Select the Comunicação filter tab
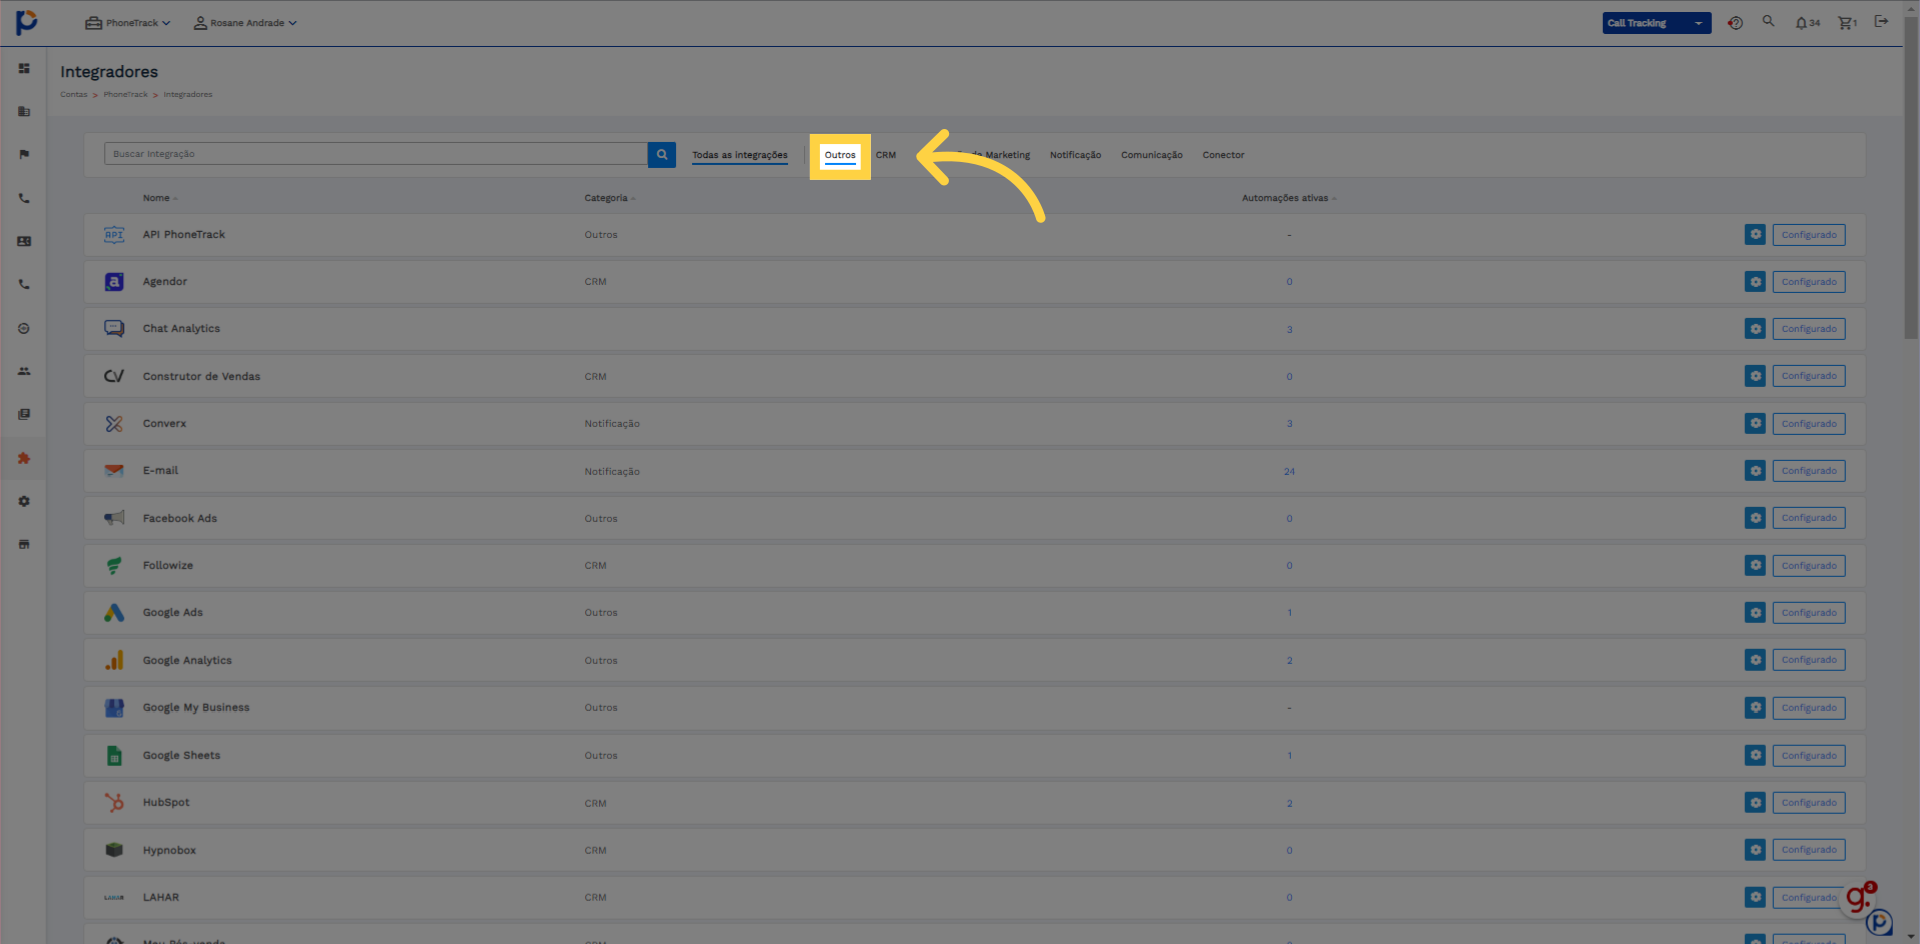The height and width of the screenshot is (944, 1920). tap(1151, 155)
